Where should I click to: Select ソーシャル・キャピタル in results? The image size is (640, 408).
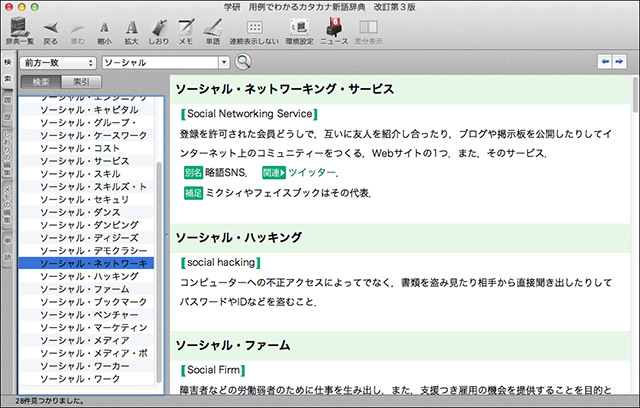tap(86, 110)
